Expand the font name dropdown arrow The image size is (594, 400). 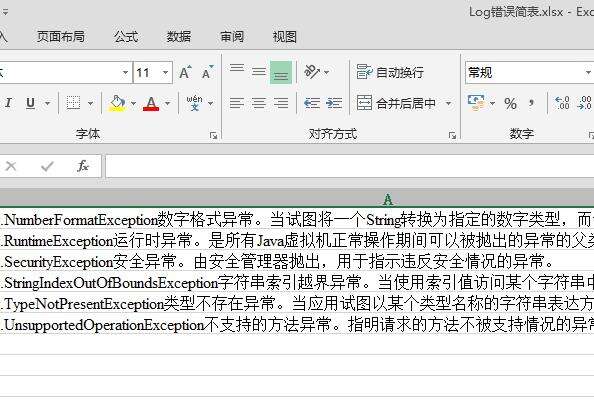[x=125, y=72]
